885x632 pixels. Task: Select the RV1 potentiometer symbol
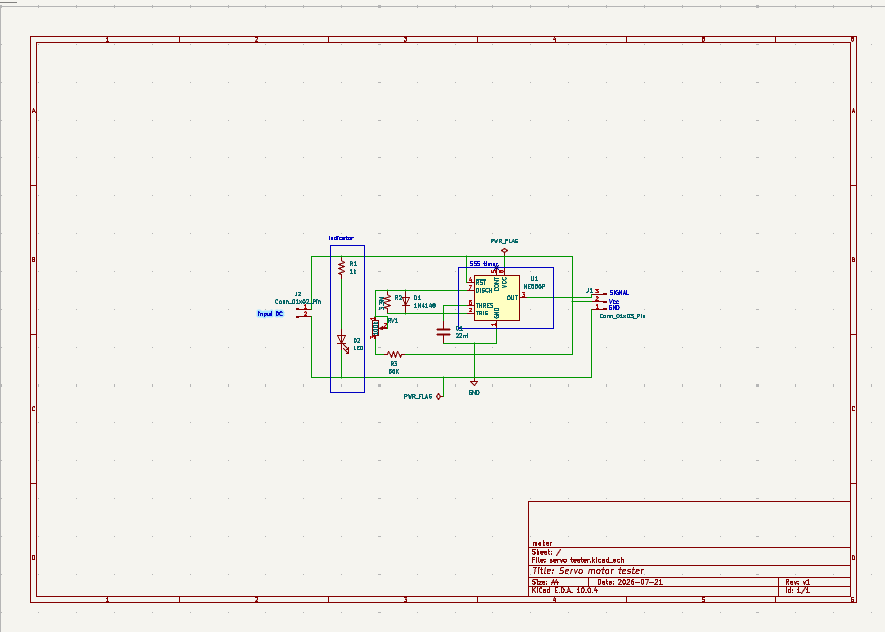click(x=377, y=327)
